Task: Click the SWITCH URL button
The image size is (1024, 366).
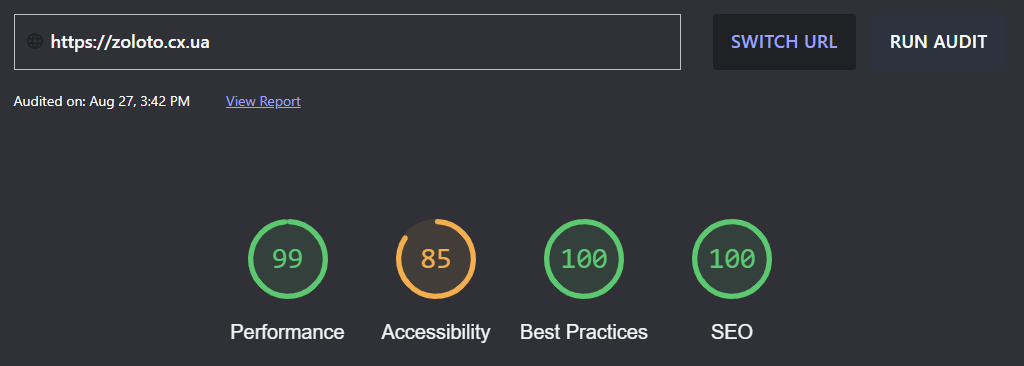Action: click(x=784, y=42)
